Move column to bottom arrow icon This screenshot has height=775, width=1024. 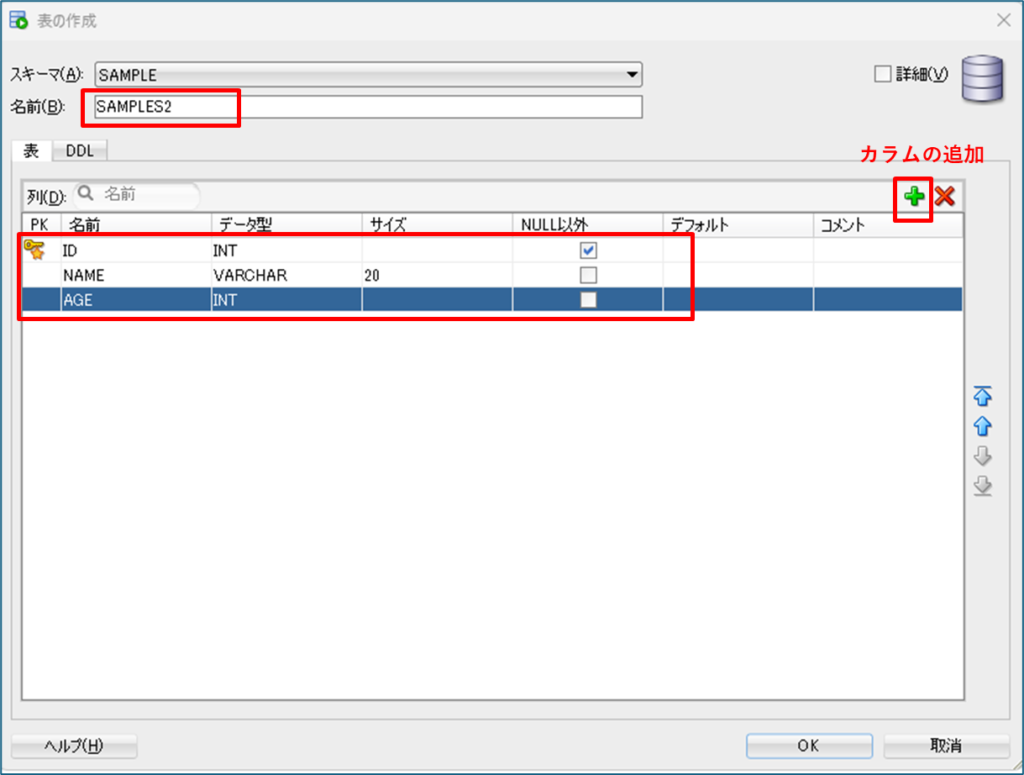[x=982, y=486]
